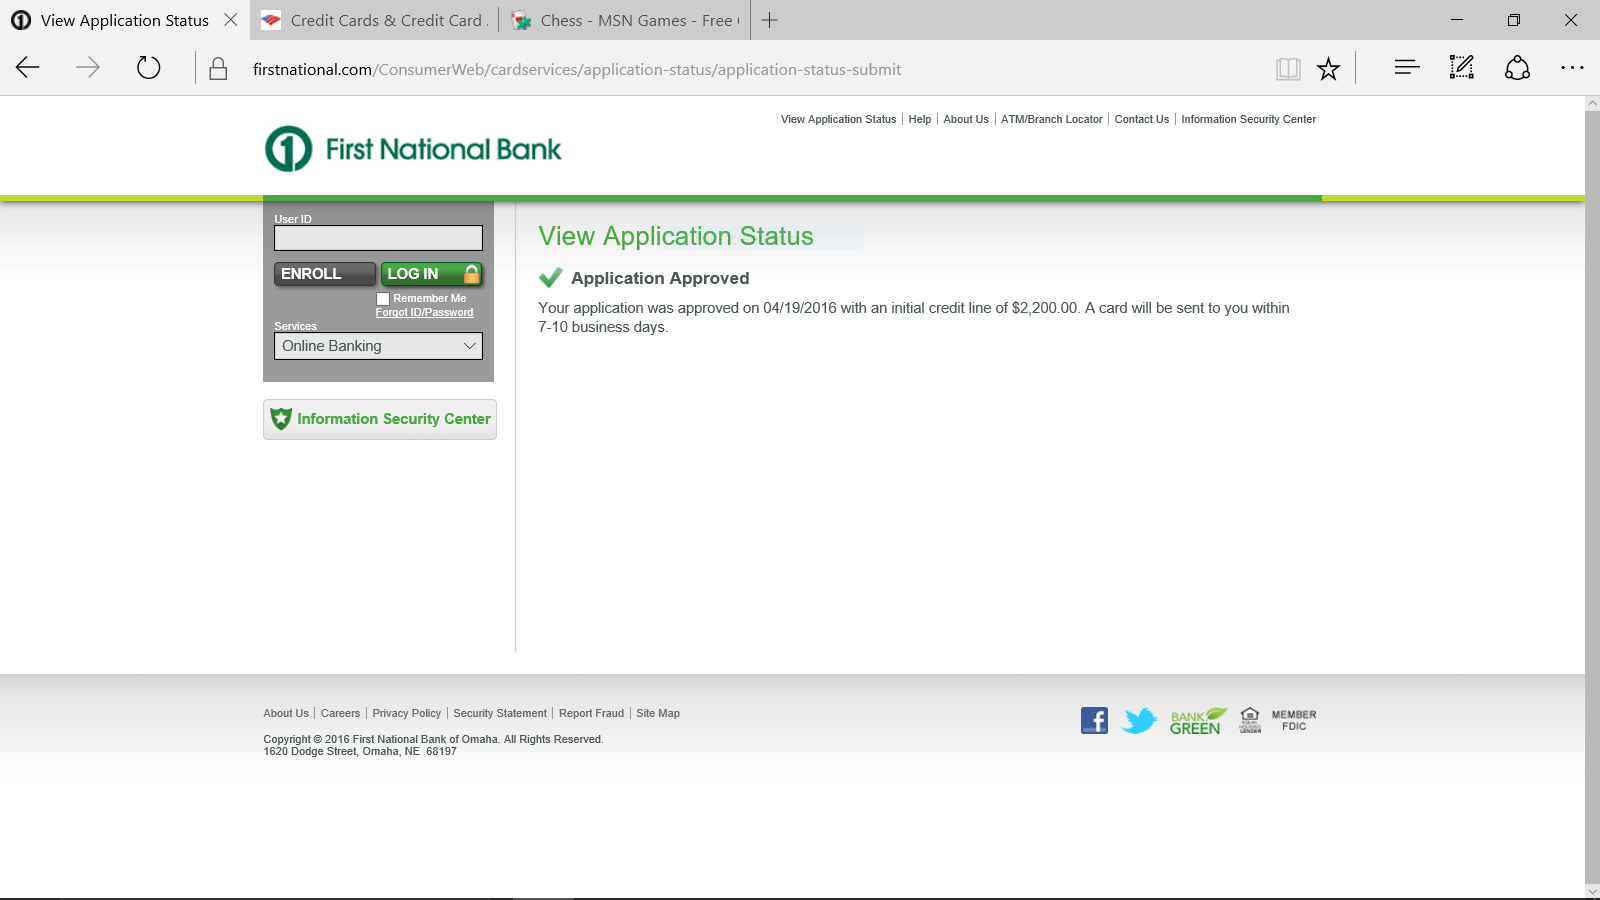1600x900 pixels.
Task: Open the Help link in header
Action: tap(920, 119)
